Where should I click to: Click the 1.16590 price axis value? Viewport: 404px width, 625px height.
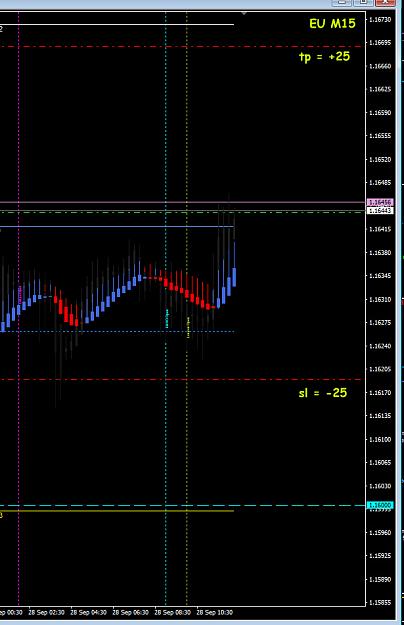(380, 113)
